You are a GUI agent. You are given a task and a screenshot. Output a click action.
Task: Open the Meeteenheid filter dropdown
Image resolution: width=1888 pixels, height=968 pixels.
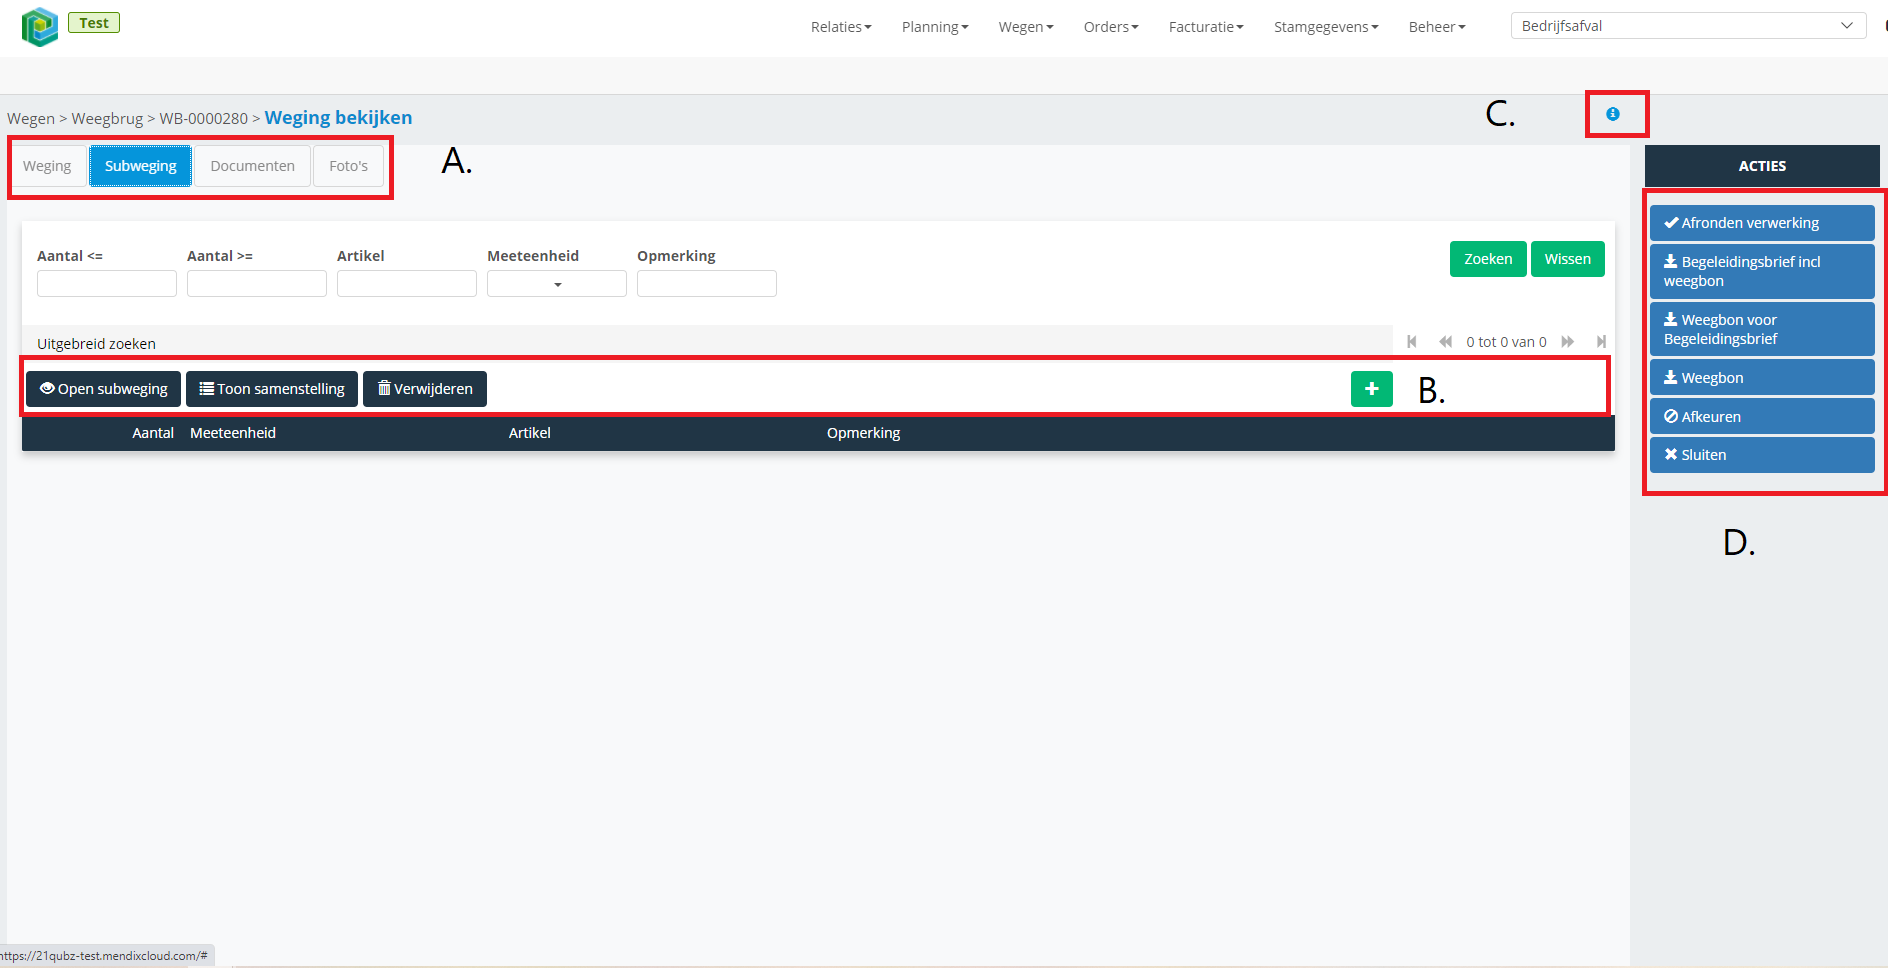(557, 284)
